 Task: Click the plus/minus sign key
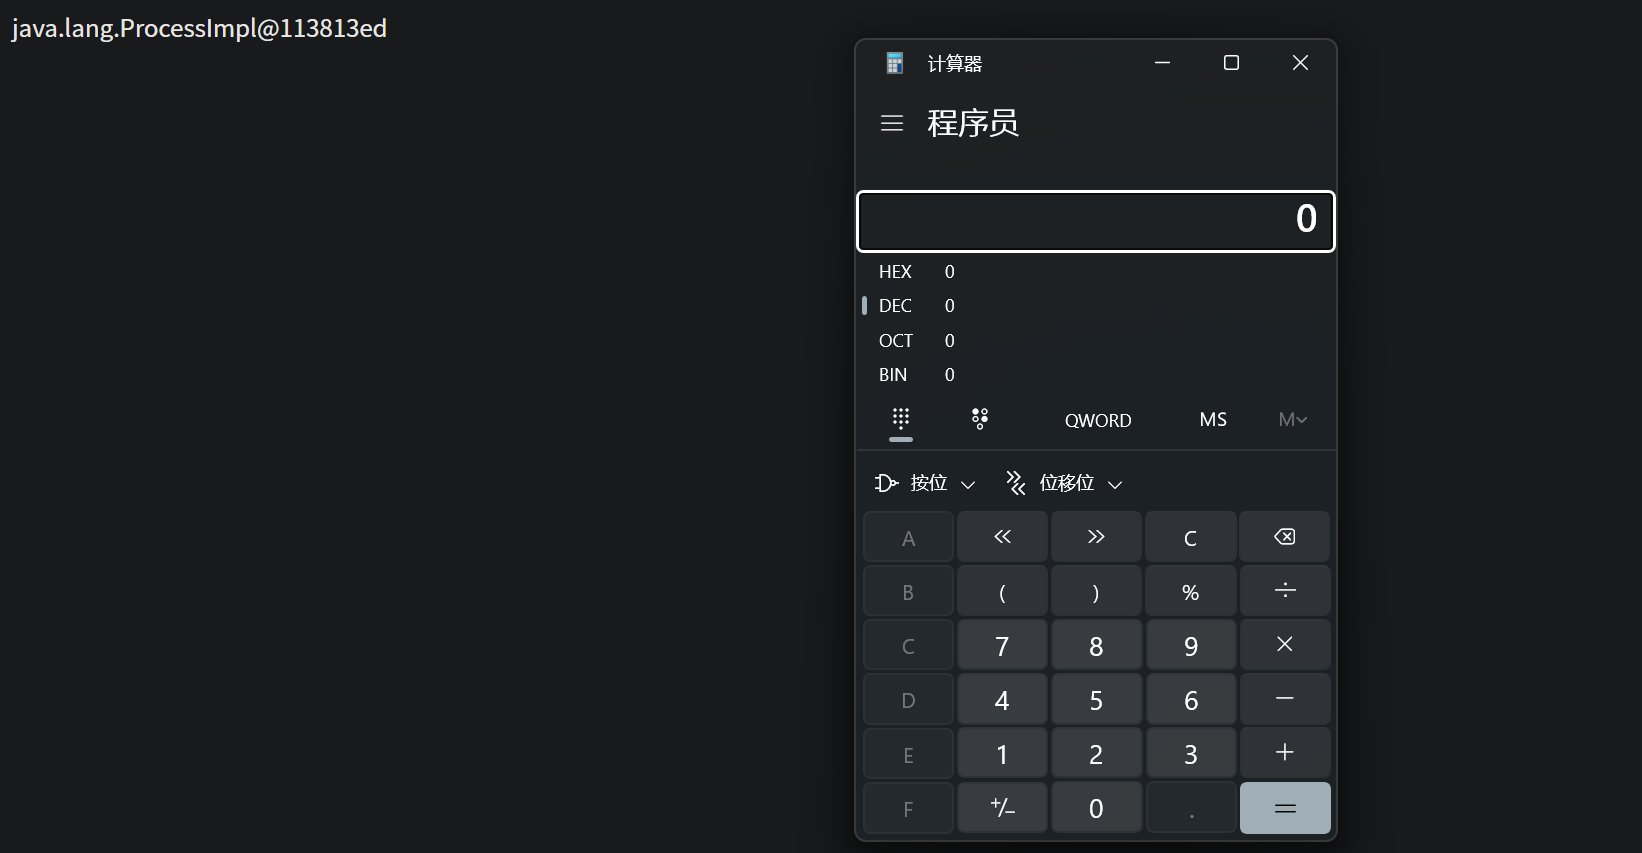[1002, 808]
